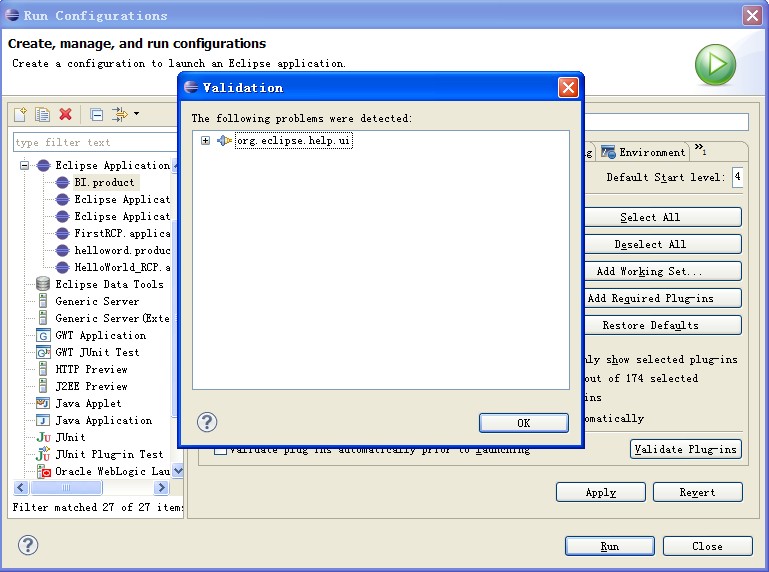Select the helloword.product configuration
Image resolution: width=769 pixels, height=572 pixels.
pos(122,250)
